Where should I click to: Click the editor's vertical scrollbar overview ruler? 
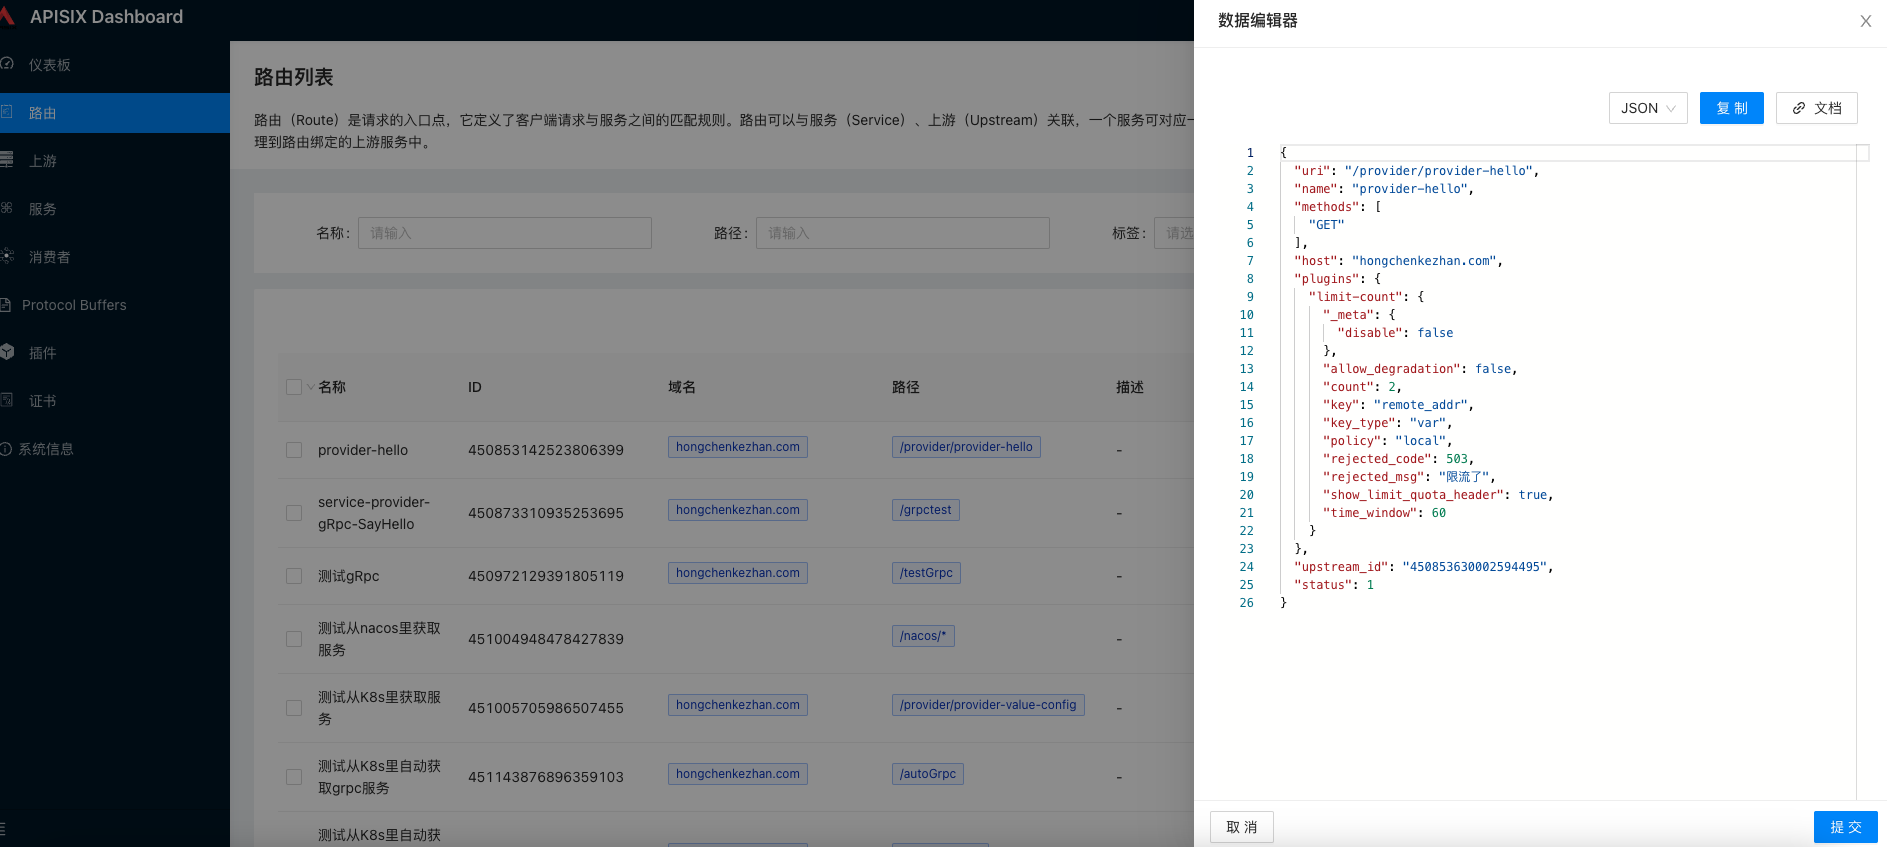pyautogui.click(x=1863, y=472)
